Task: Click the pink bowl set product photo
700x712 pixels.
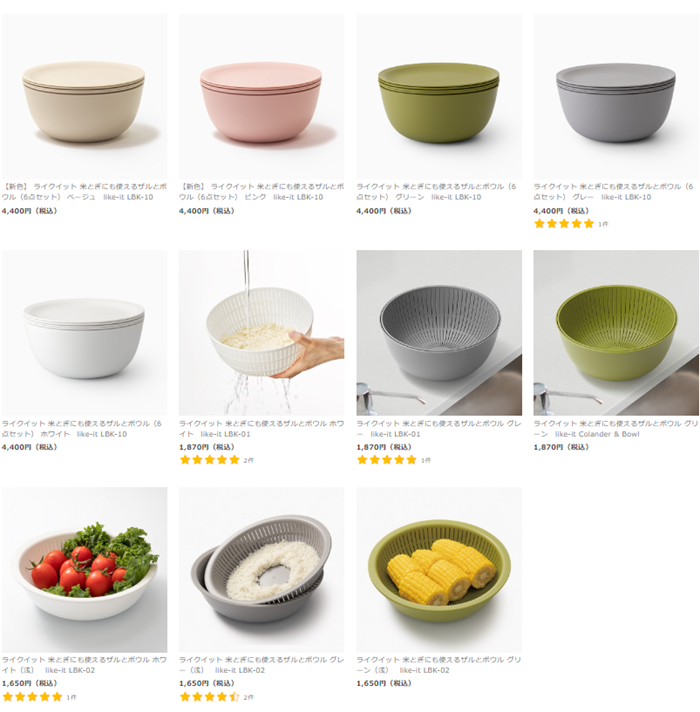Action: (261, 97)
